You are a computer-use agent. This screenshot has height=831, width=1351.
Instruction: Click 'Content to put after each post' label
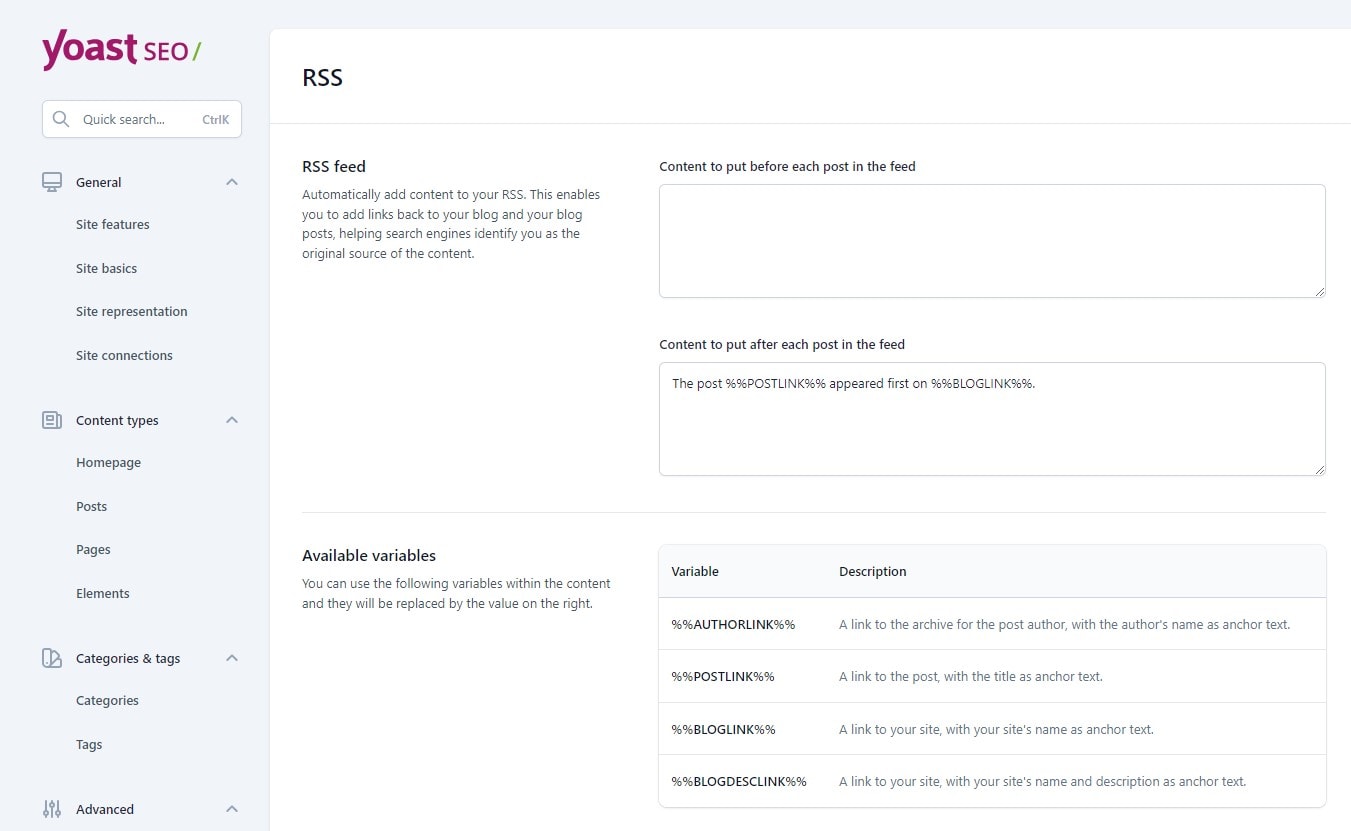pos(782,345)
